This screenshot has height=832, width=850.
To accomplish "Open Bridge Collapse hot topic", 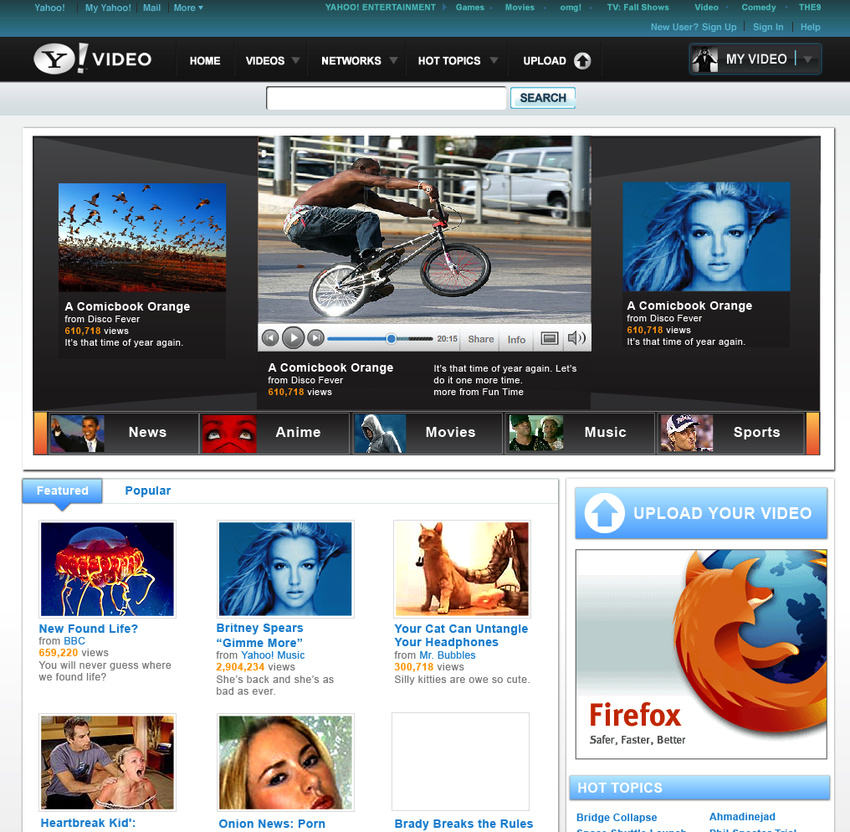I will 616,817.
